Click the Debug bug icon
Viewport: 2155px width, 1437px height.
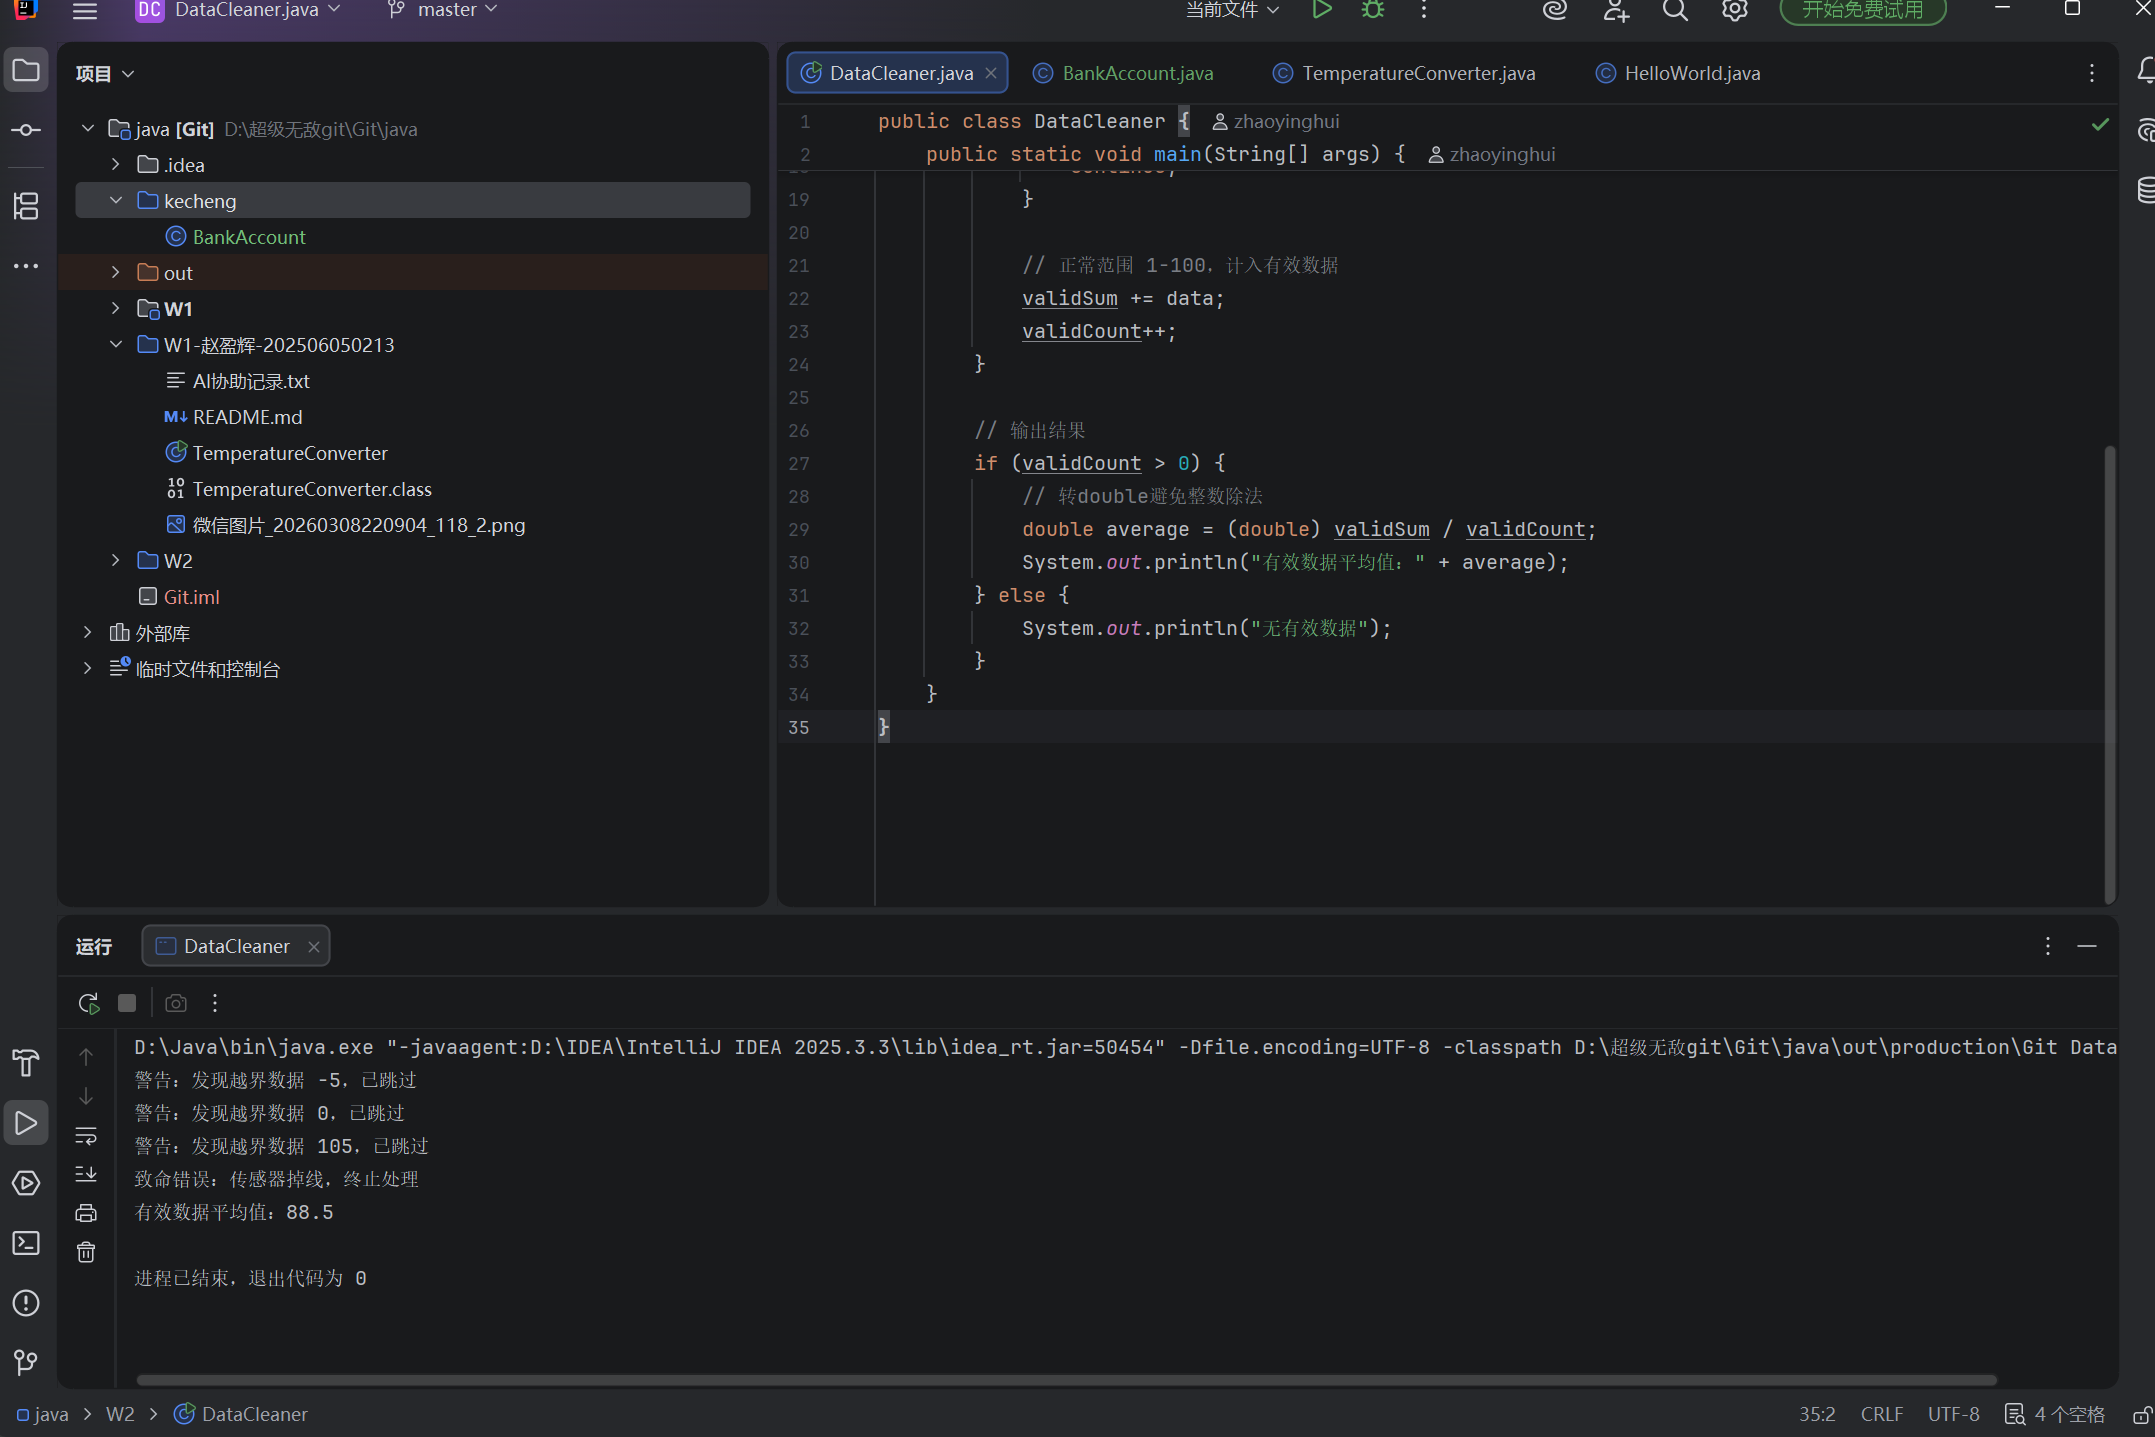(x=1373, y=10)
